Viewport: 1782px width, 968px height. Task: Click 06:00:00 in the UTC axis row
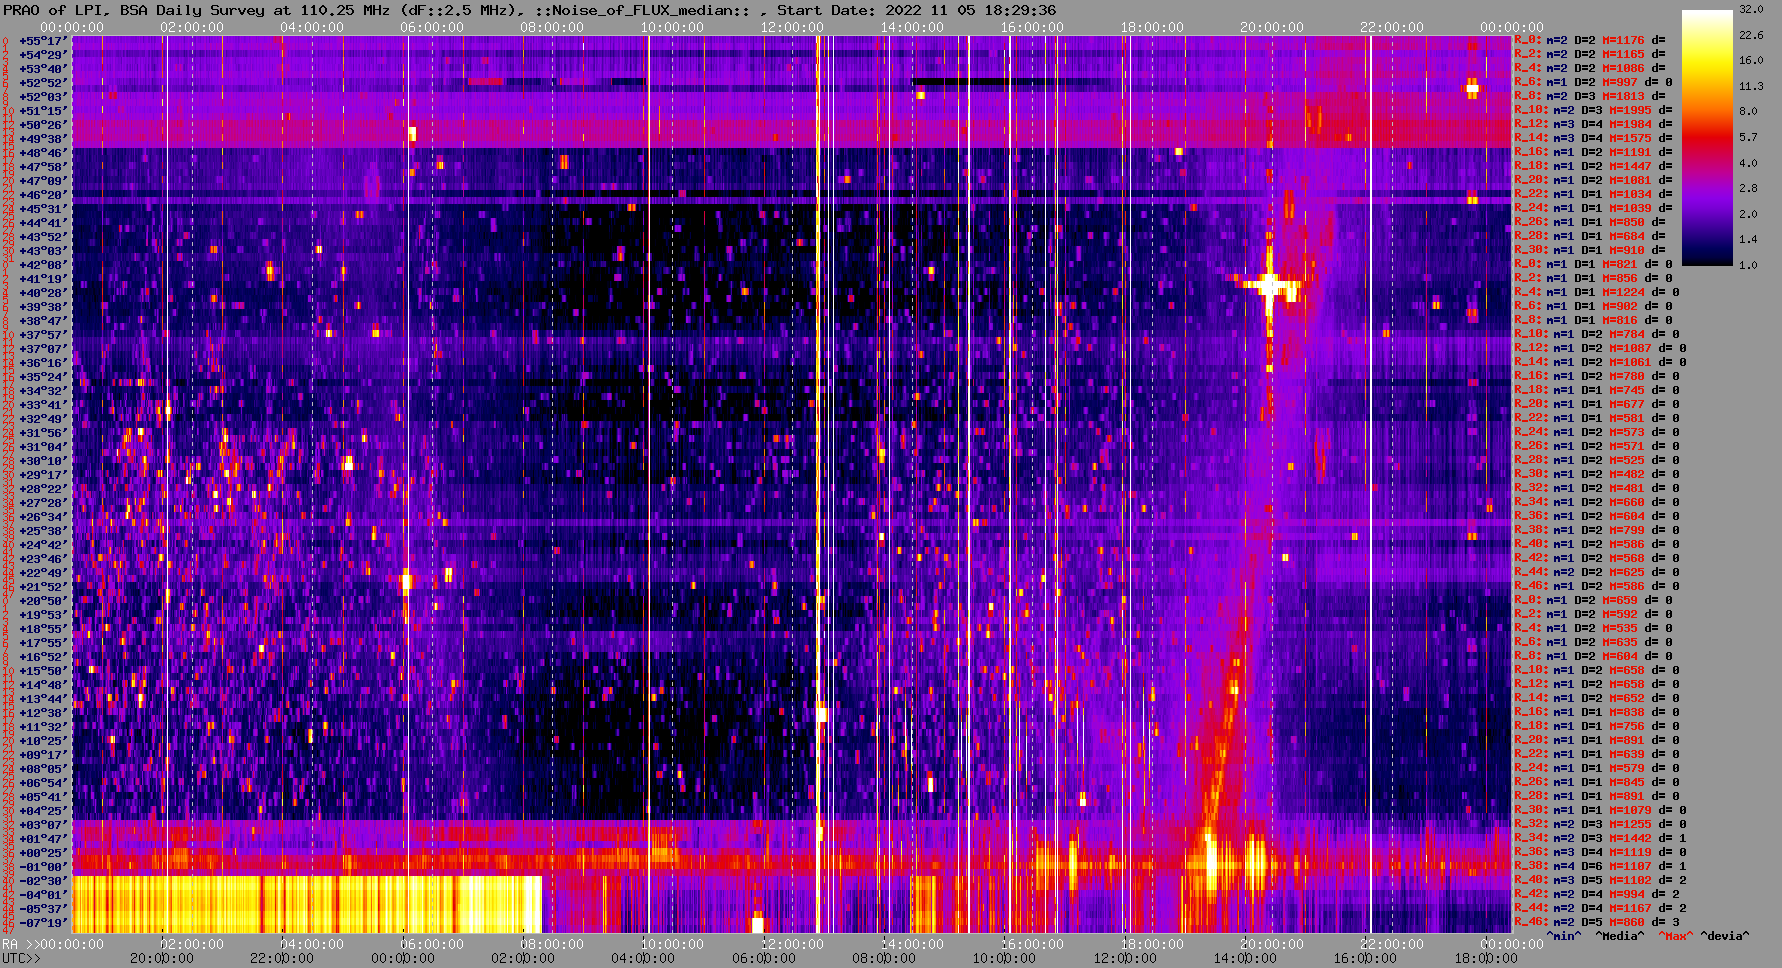[764, 958]
